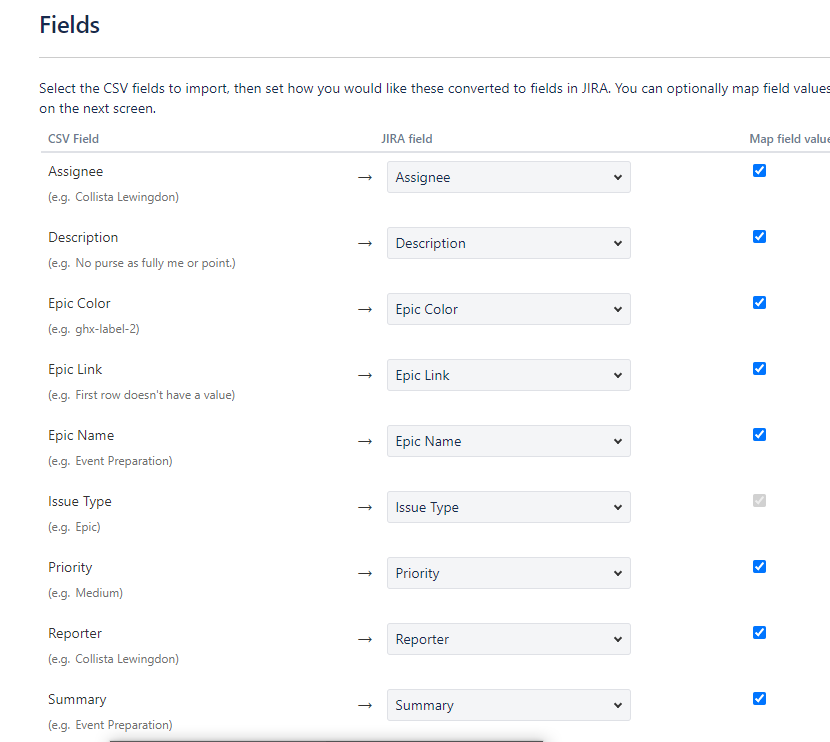The height and width of the screenshot is (742, 830).
Task: Open the Epic Name JIRA field dropdown
Action: coord(509,441)
